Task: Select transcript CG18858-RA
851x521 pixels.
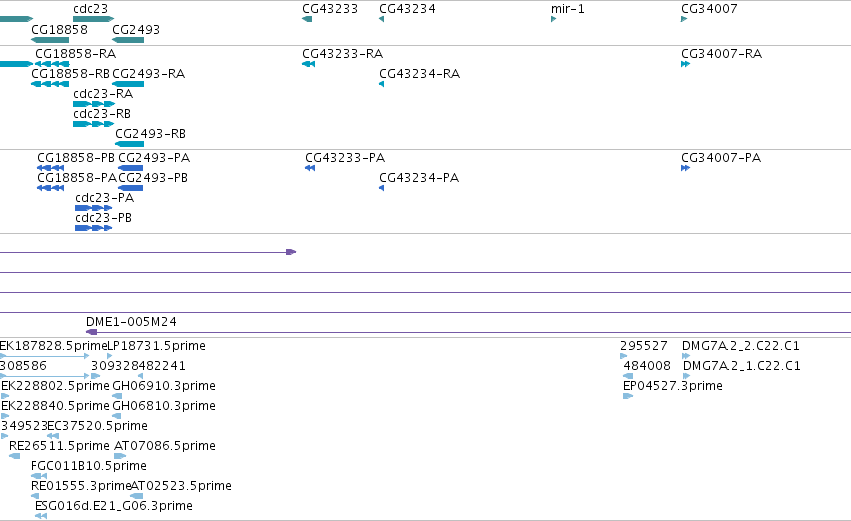Action: tap(75, 54)
